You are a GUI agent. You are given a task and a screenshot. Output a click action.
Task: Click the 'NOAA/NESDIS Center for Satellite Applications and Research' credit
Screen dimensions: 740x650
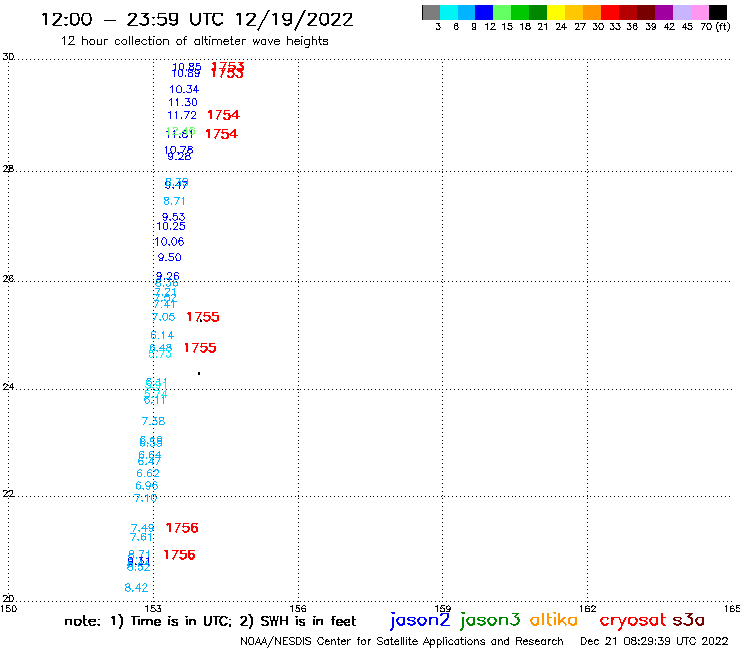402,641
